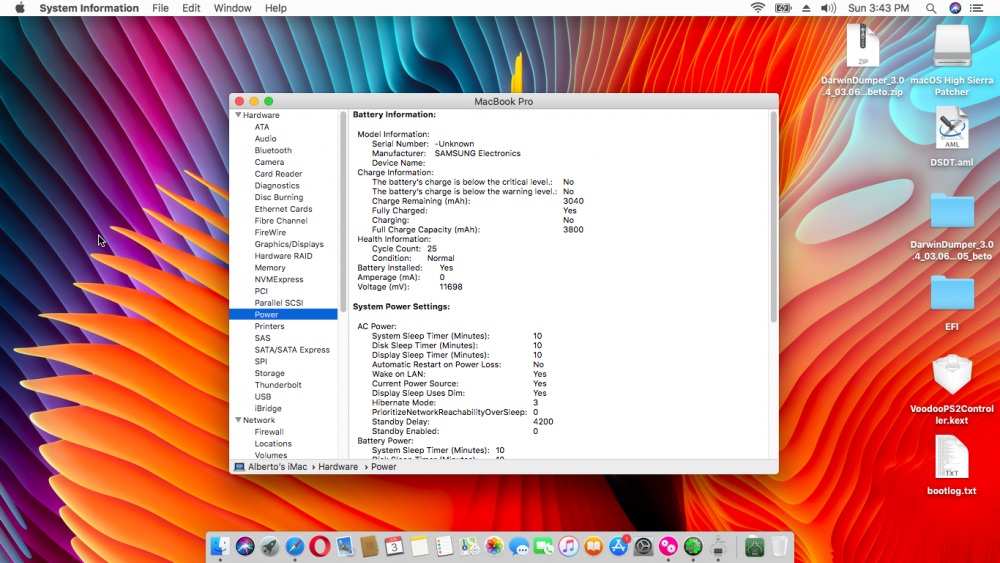Open iBooks orange icon in dock
The height and width of the screenshot is (563, 1000).
[593, 546]
